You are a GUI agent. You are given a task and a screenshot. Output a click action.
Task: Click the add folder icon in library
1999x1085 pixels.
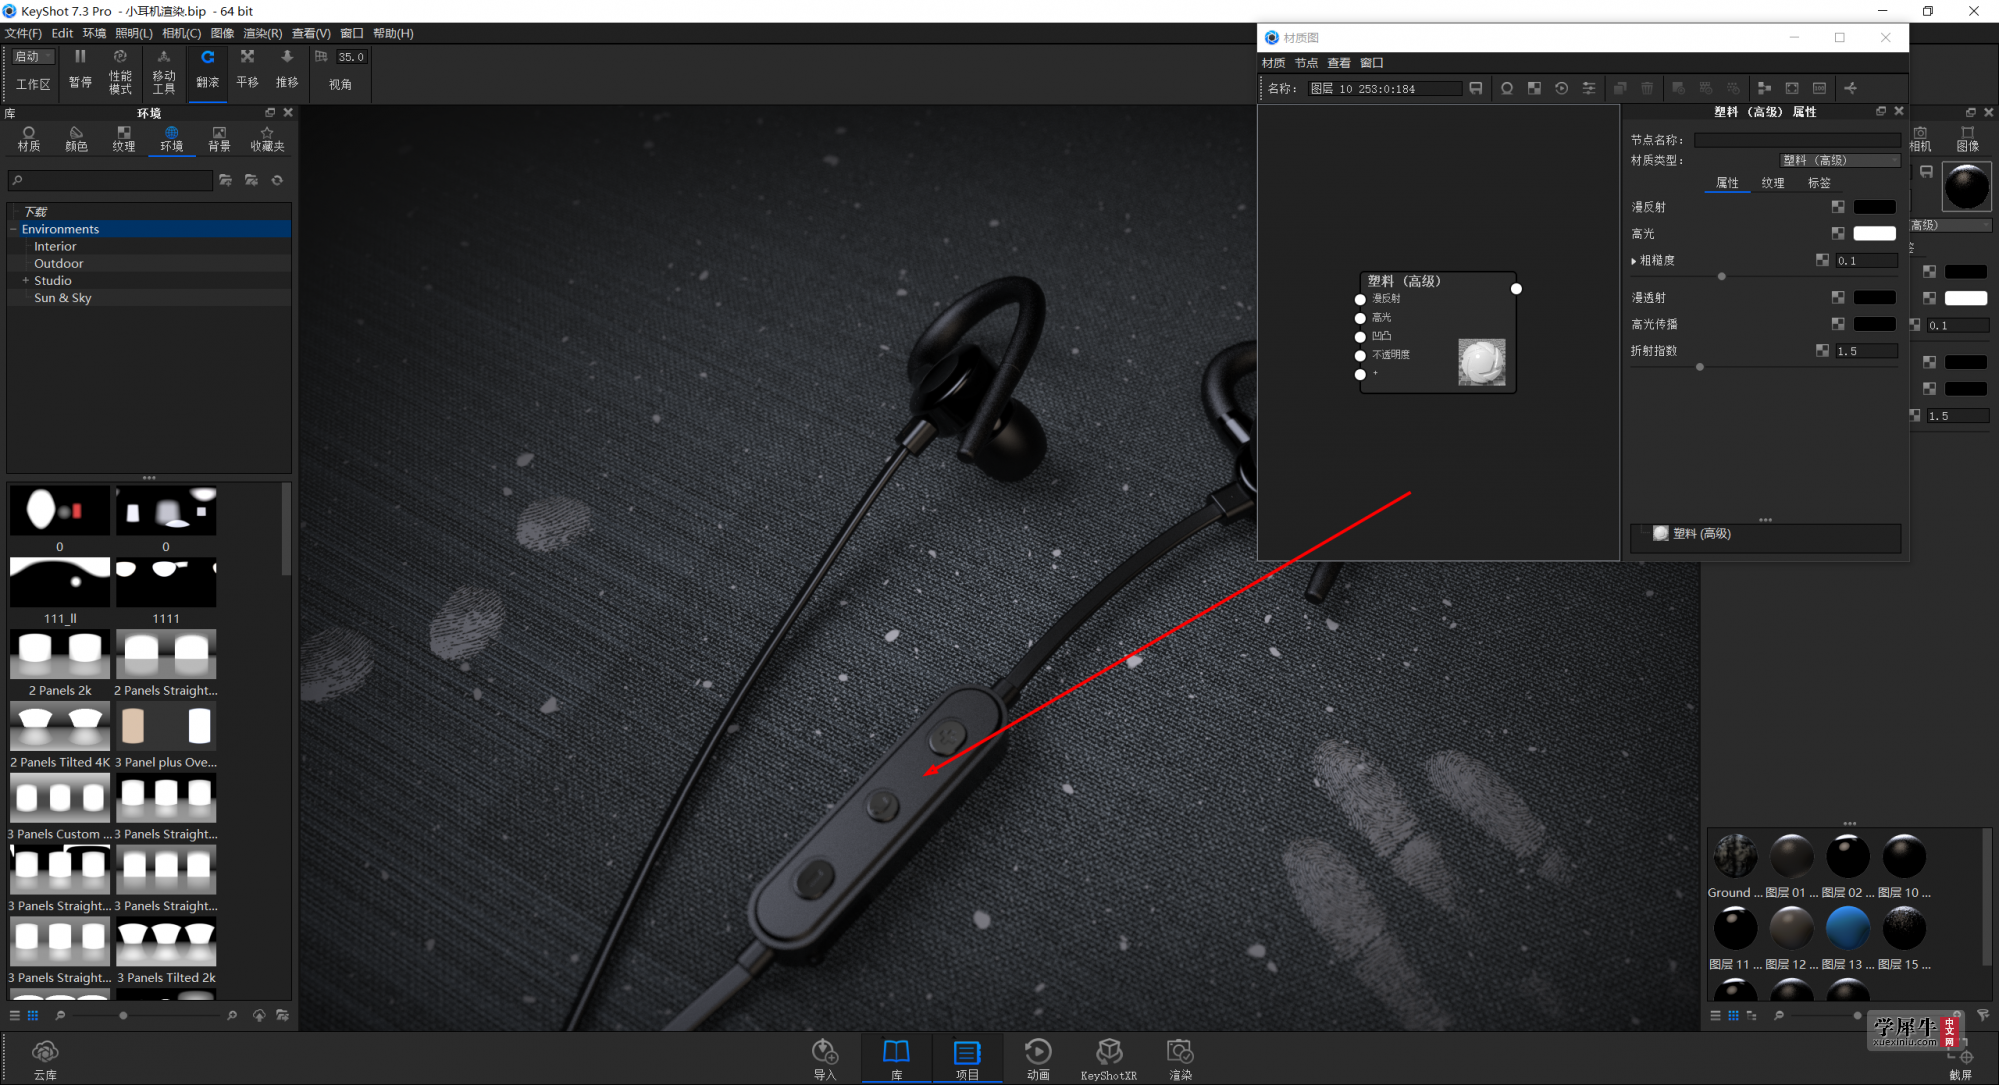(226, 180)
